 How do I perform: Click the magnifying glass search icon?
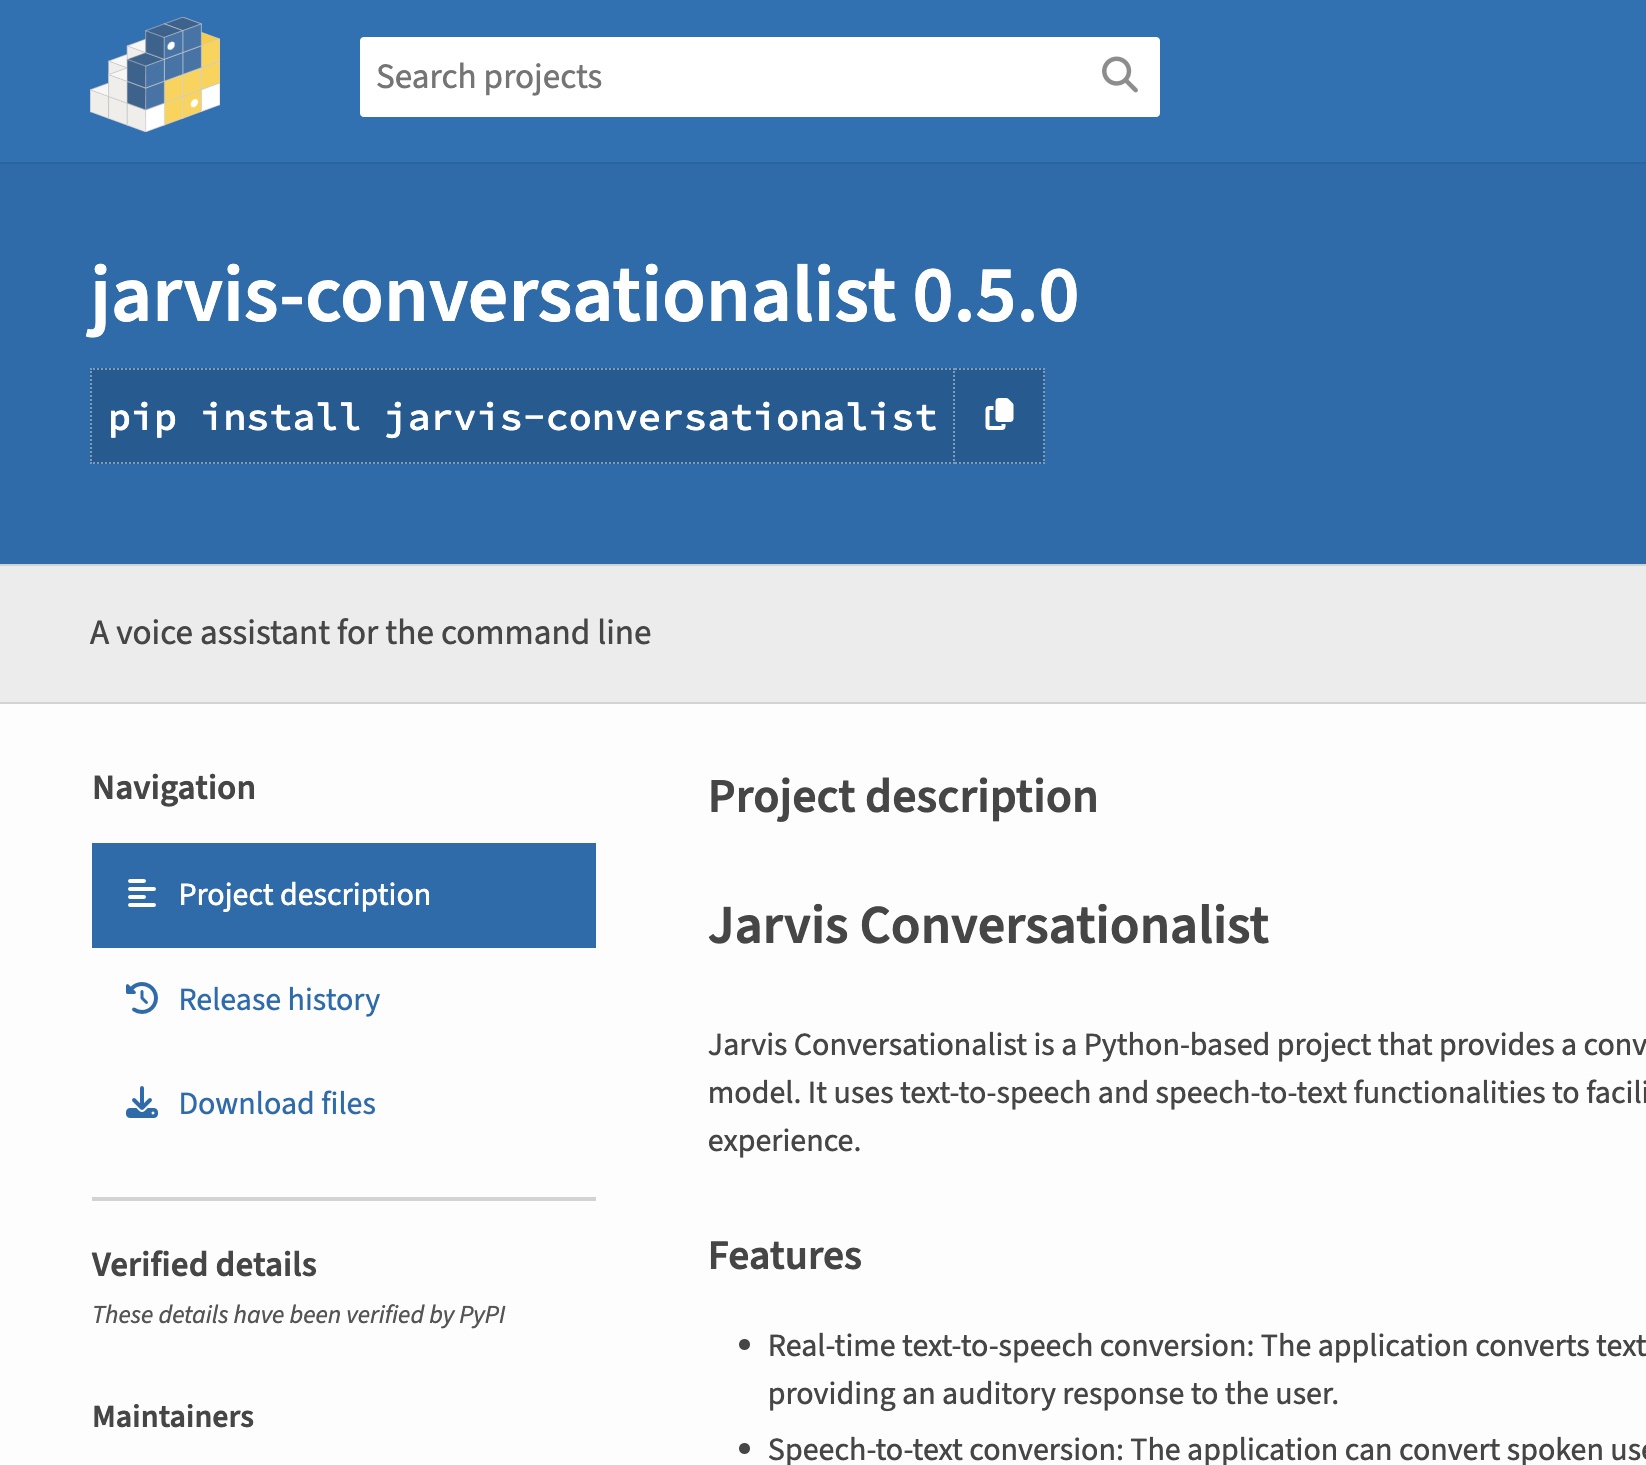point(1119,76)
